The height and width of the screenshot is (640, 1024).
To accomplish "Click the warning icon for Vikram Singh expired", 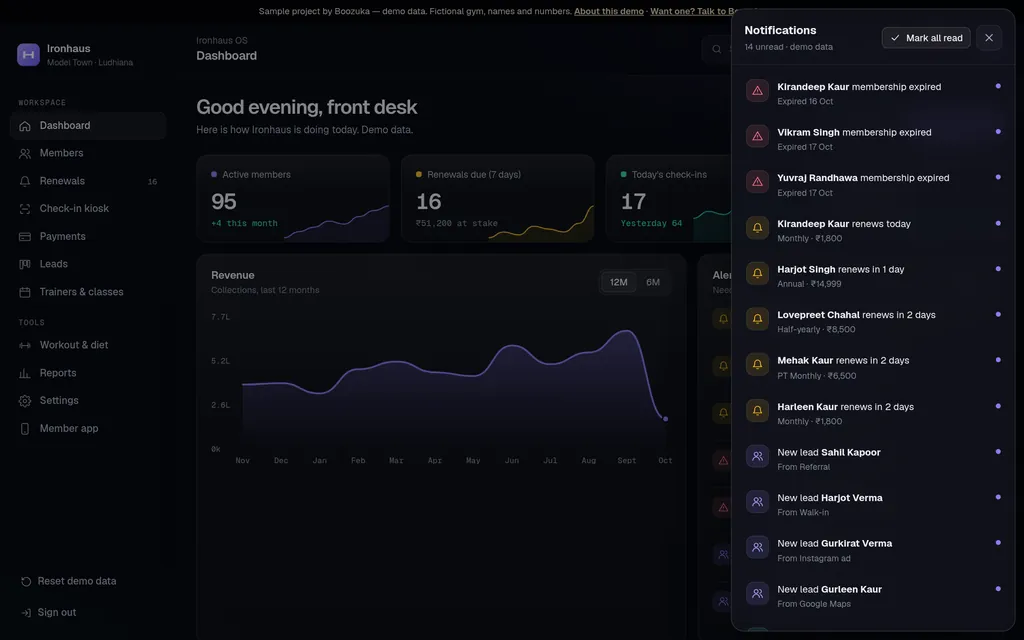I will (758, 136).
